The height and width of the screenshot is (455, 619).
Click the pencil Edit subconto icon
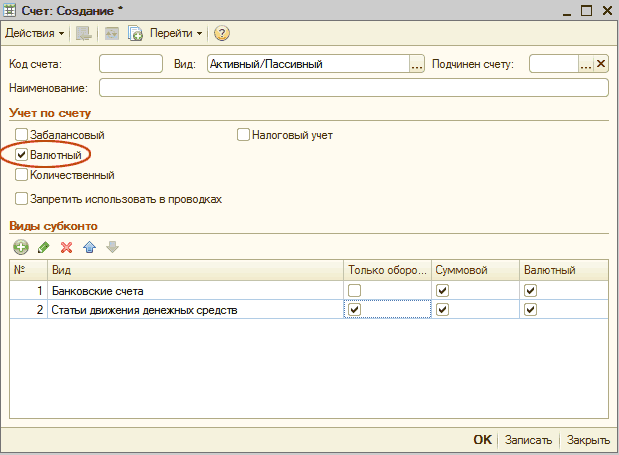pos(43,247)
